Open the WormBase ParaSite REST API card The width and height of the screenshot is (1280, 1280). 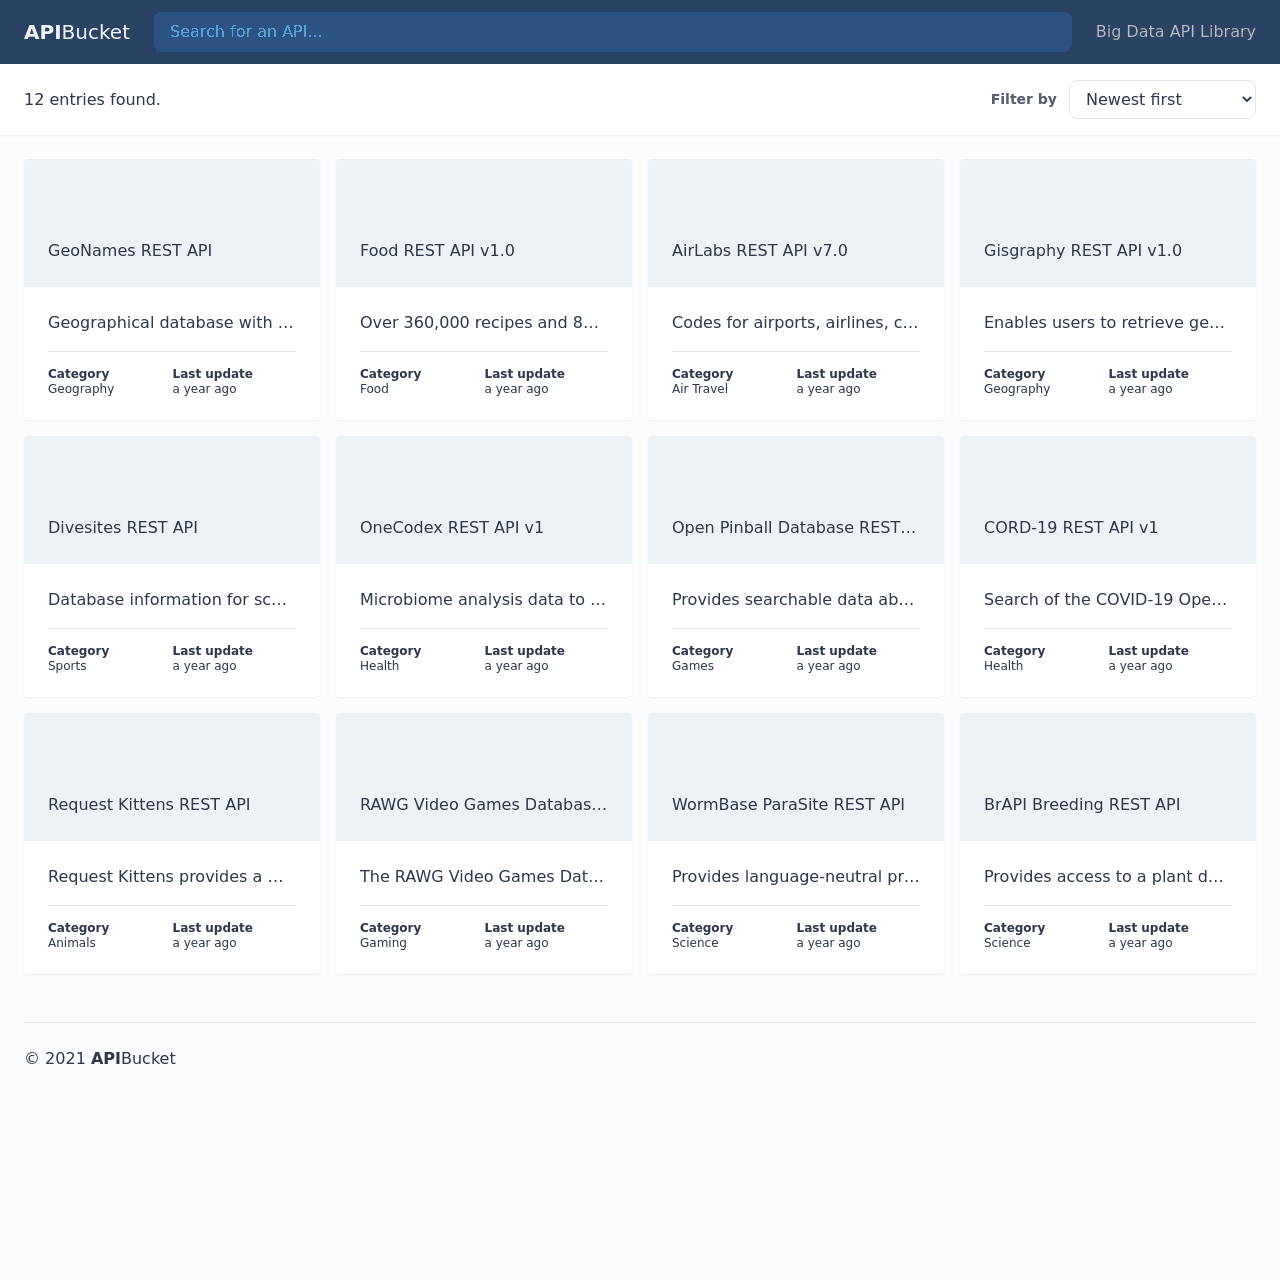(796, 843)
